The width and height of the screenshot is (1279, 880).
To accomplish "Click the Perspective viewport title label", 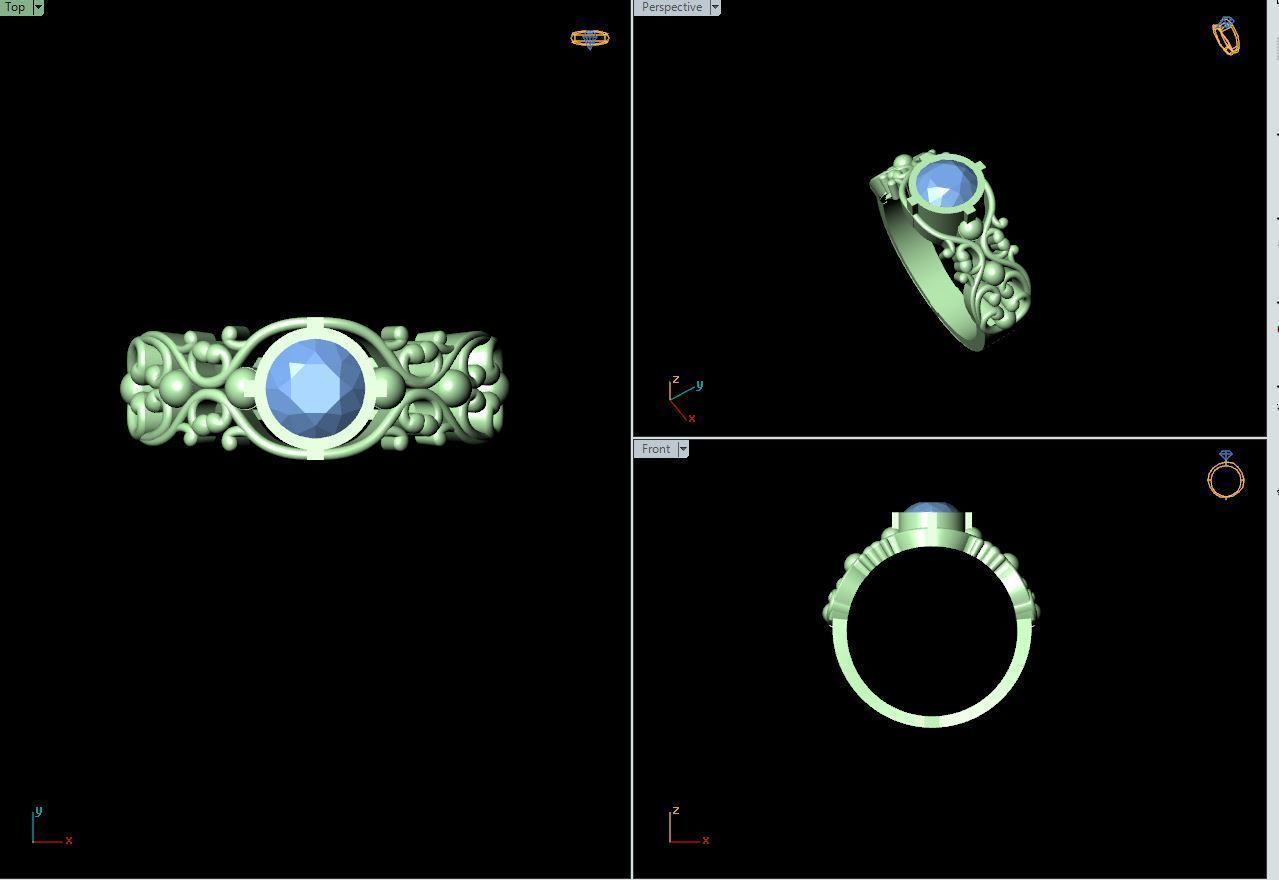I will pyautogui.click(x=671, y=7).
